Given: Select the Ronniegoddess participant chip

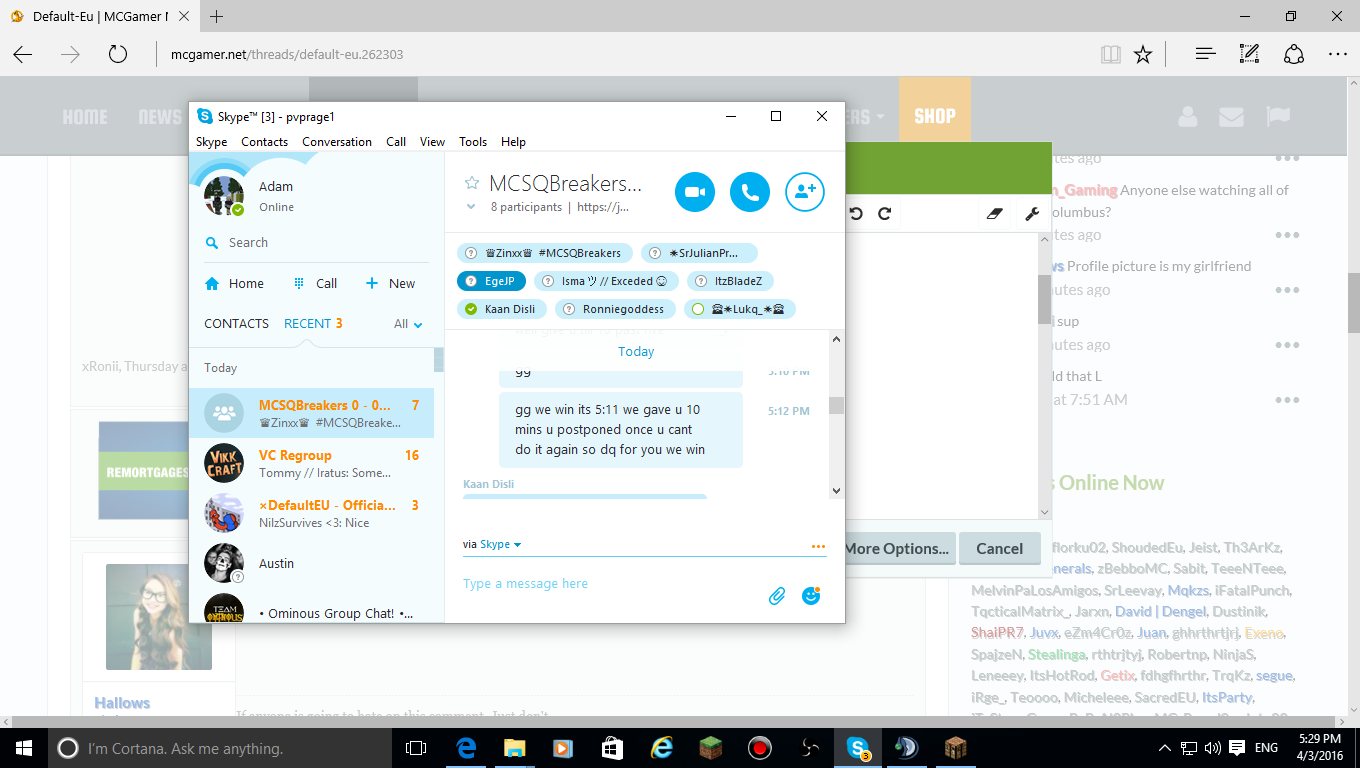Looking at the screenshot, I should (x=615, y=309).
